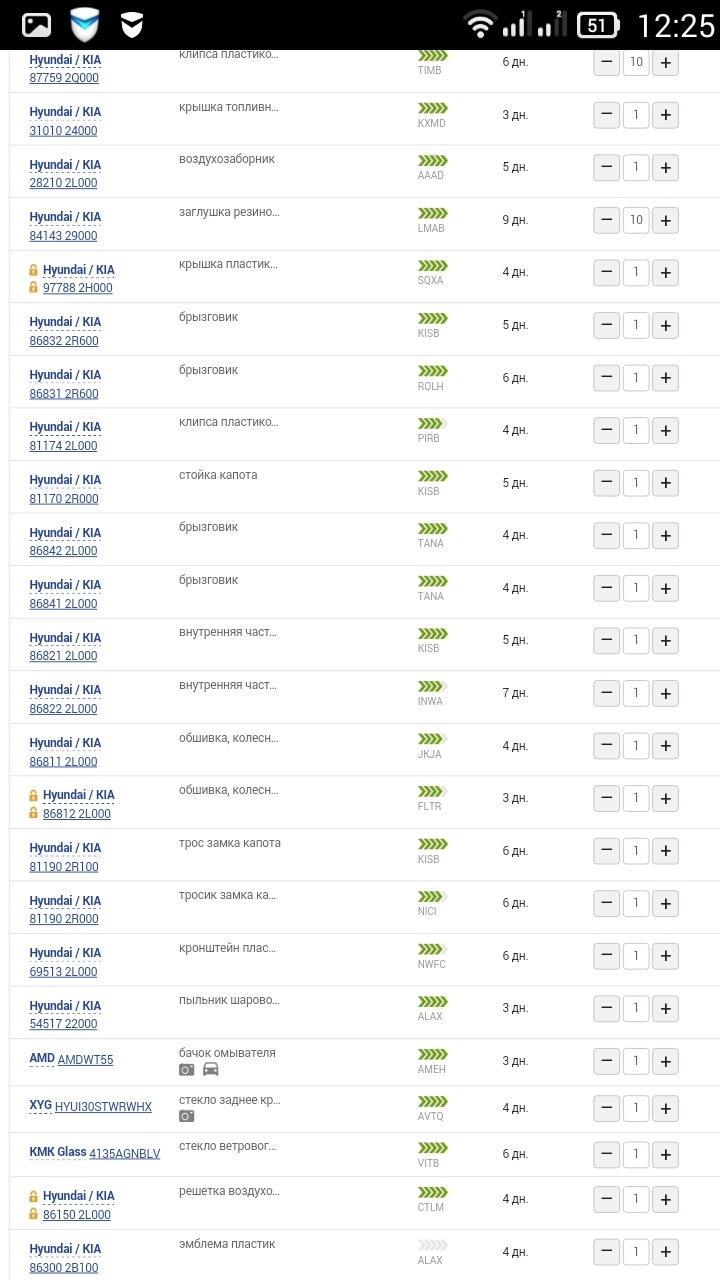The image size is (720, 1280).
Task: Click the quantity field for part 86300 2B100
Action: pos(636,1251)
